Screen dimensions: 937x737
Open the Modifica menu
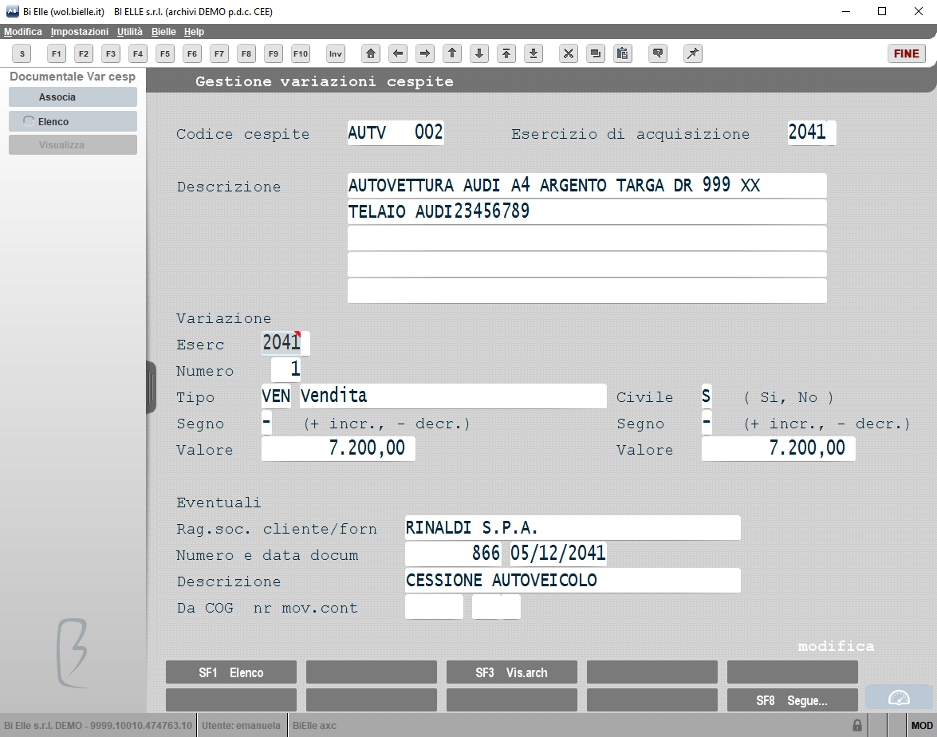pyautogui.click(x=23, y=32)
